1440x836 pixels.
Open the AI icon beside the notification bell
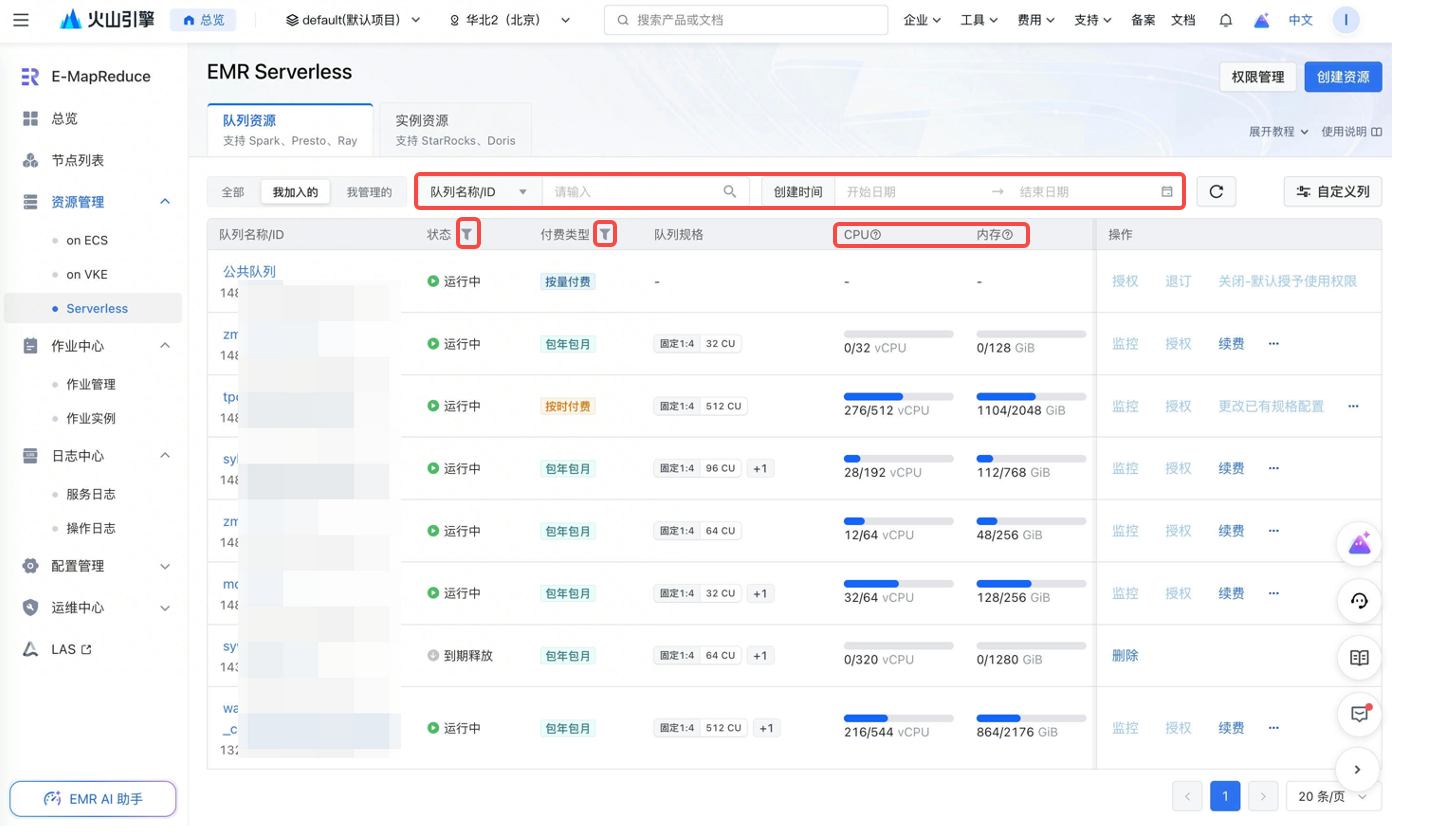tap(1262, 20)
